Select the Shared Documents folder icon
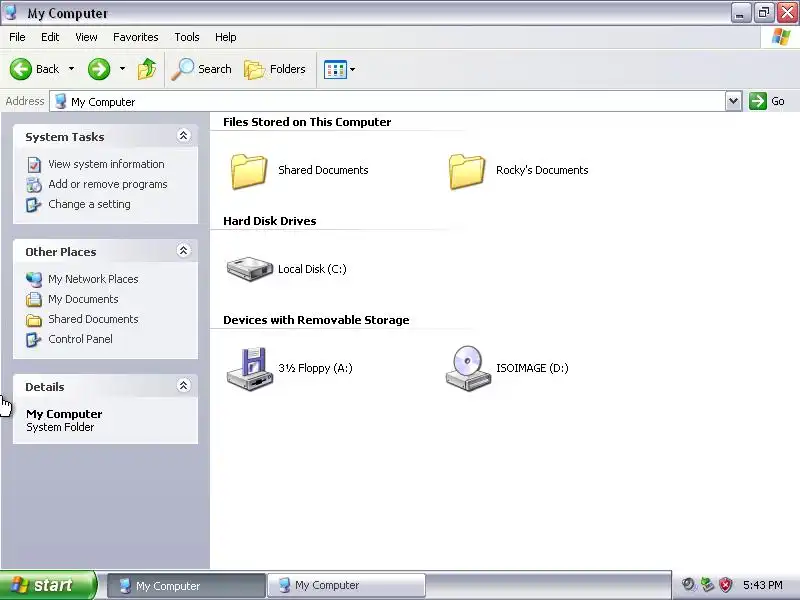800x600 pixels. (248, 171)
